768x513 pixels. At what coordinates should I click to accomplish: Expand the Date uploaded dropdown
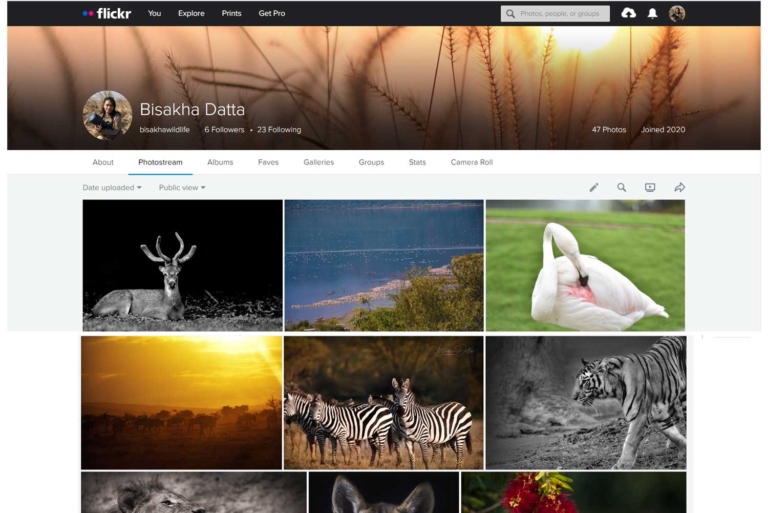pyautogui.click(x=111, y=187)
